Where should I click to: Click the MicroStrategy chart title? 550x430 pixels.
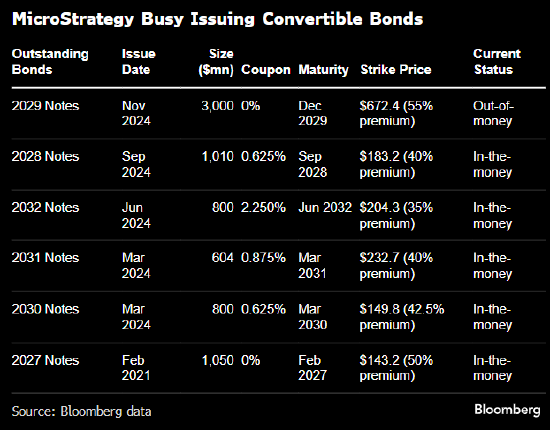[x=217, y=19]
